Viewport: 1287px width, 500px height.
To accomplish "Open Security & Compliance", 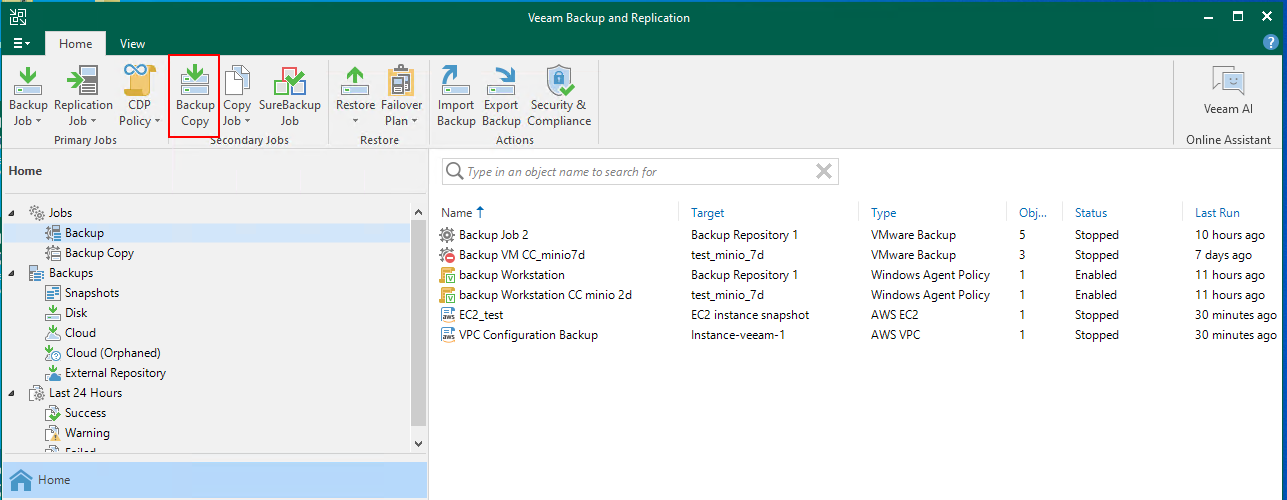I will tap(559, 96).
